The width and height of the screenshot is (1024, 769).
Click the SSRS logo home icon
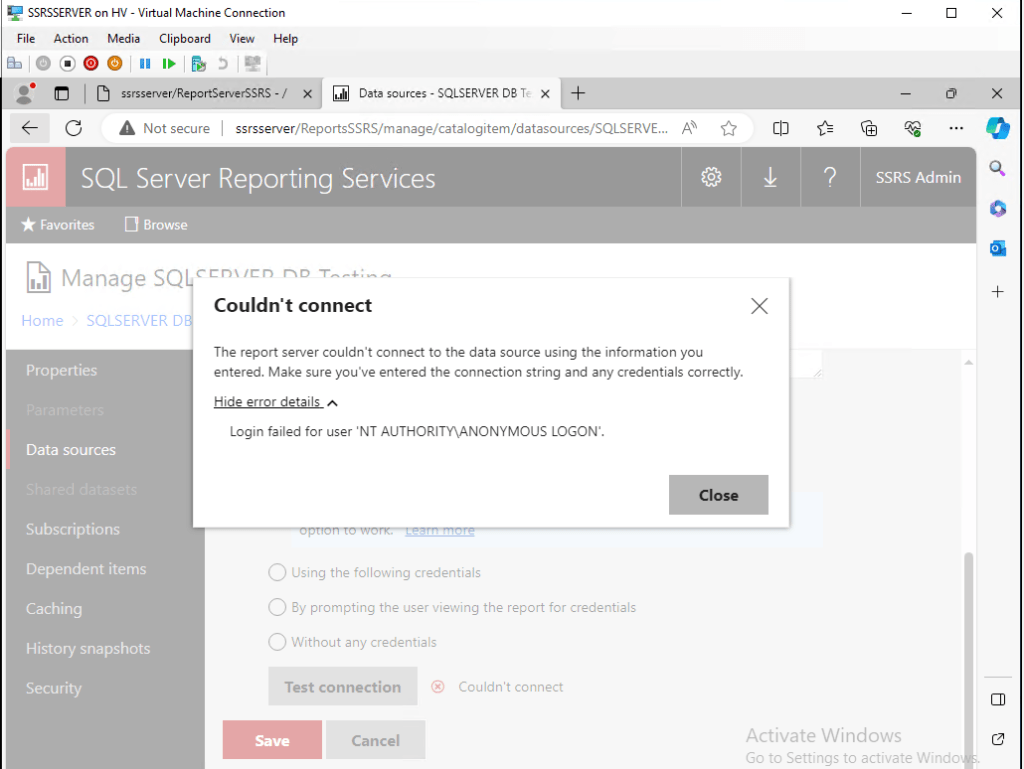pyautogui.click(x=35, y=177)
